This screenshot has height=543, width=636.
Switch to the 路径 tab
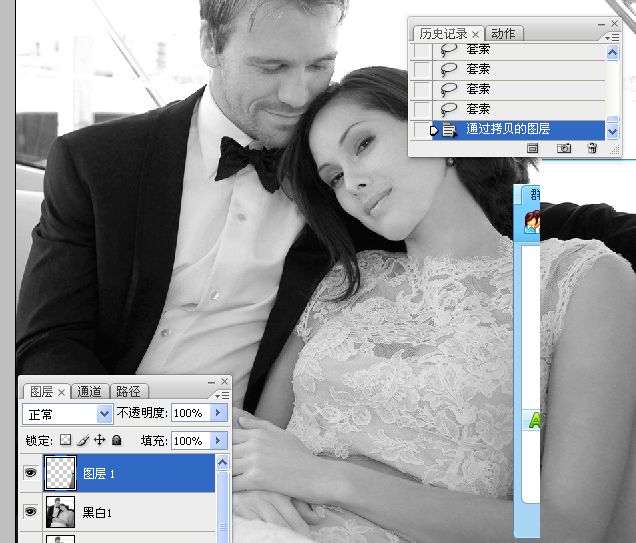coord(128,391)
